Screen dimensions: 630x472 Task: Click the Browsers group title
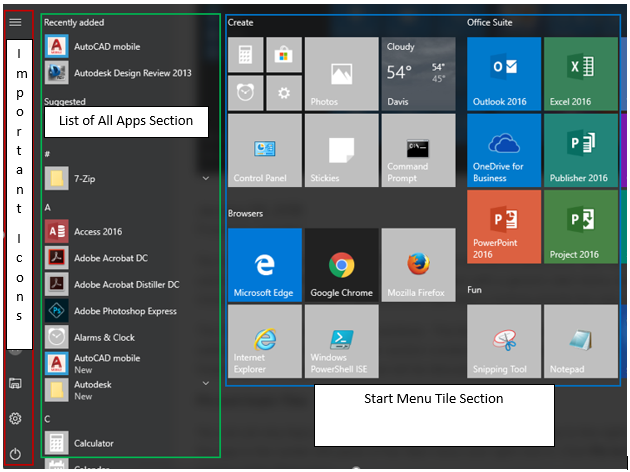245,214
